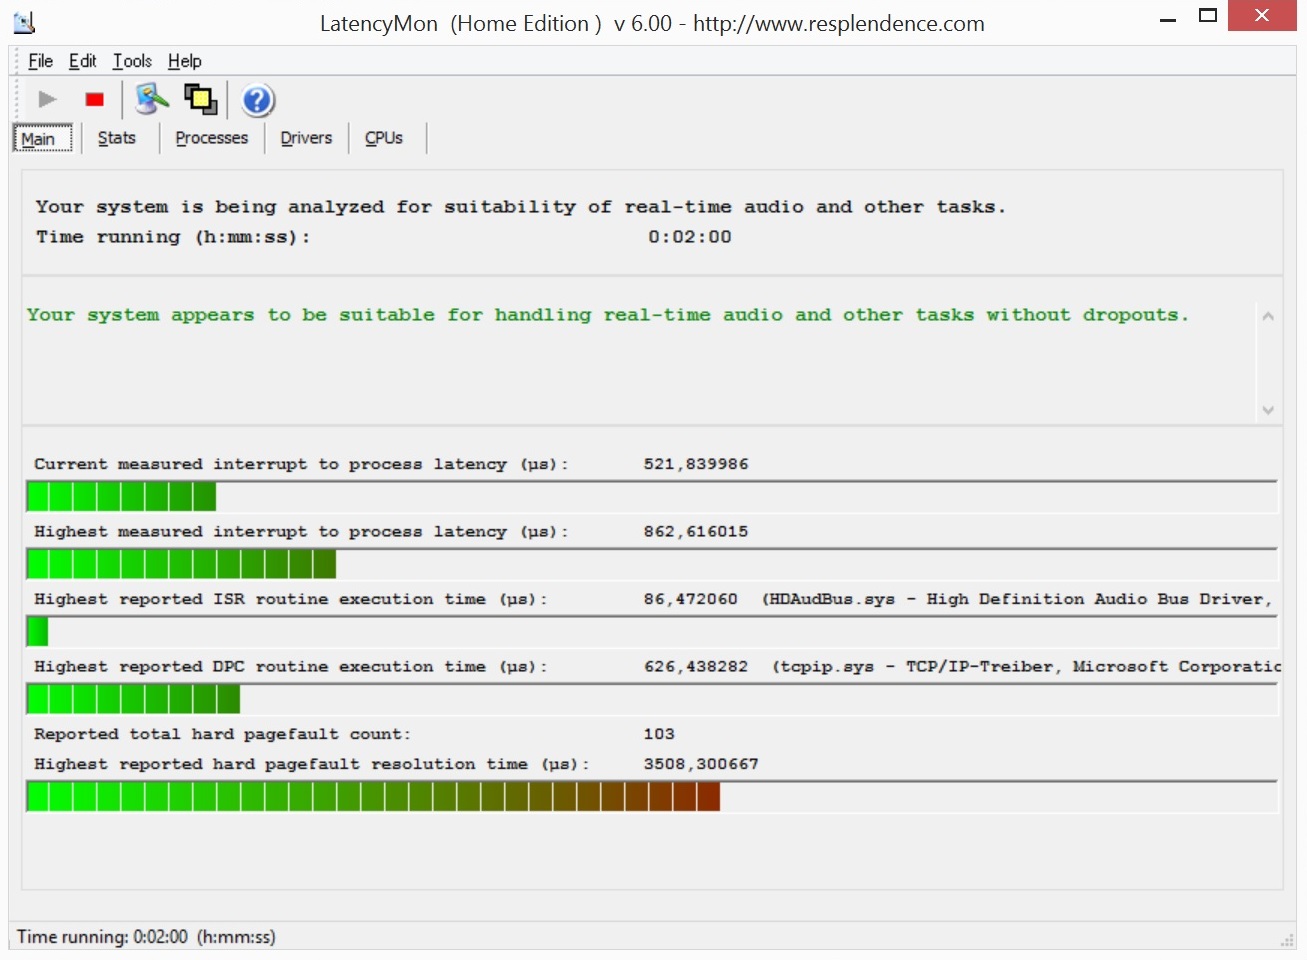Click the 0:02:00 time running value

(690, 237)
